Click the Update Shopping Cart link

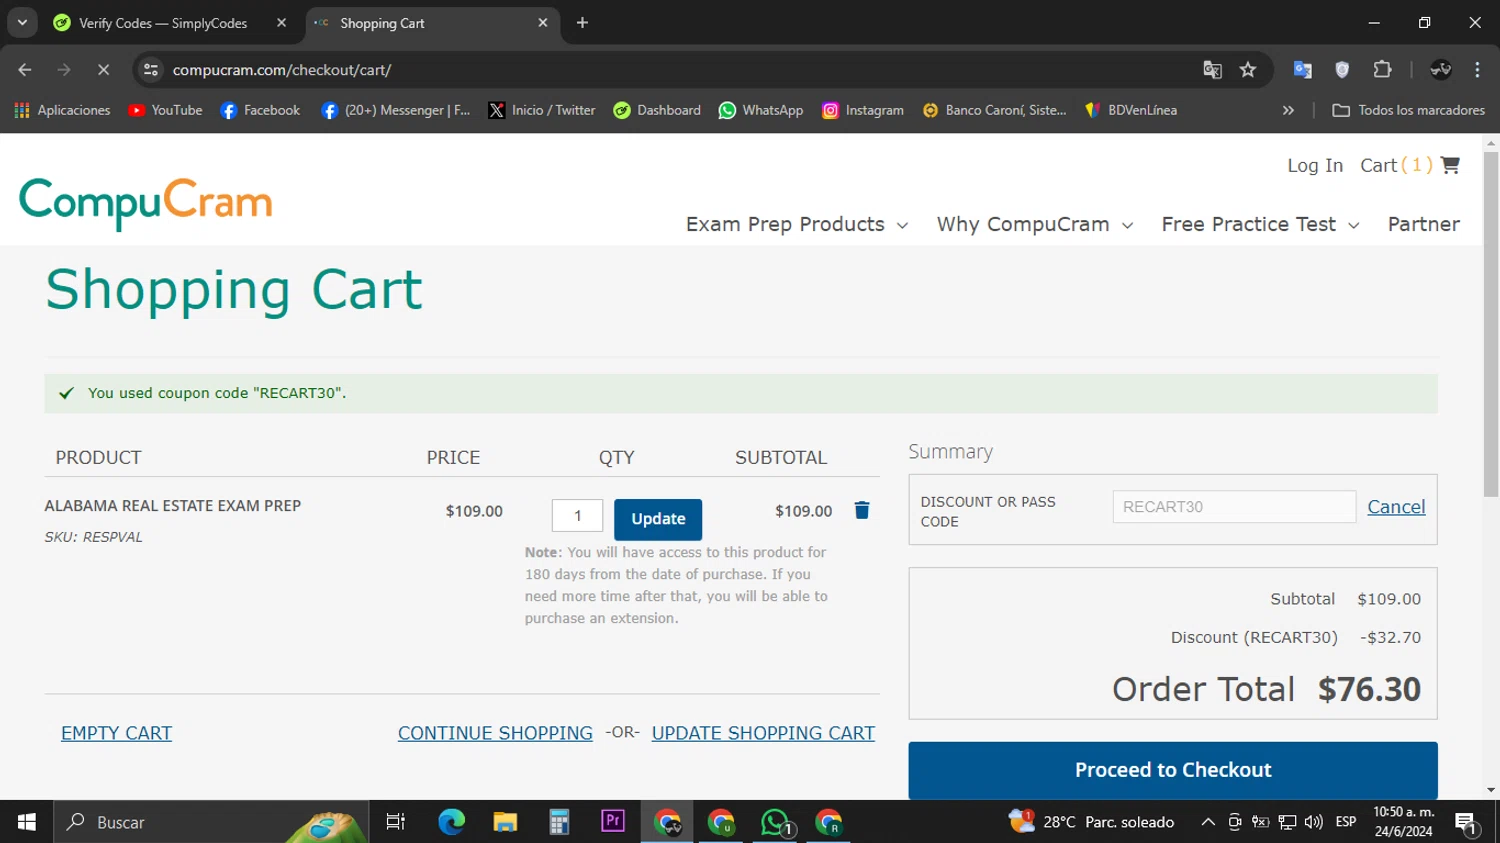click(x=763, y=733)
